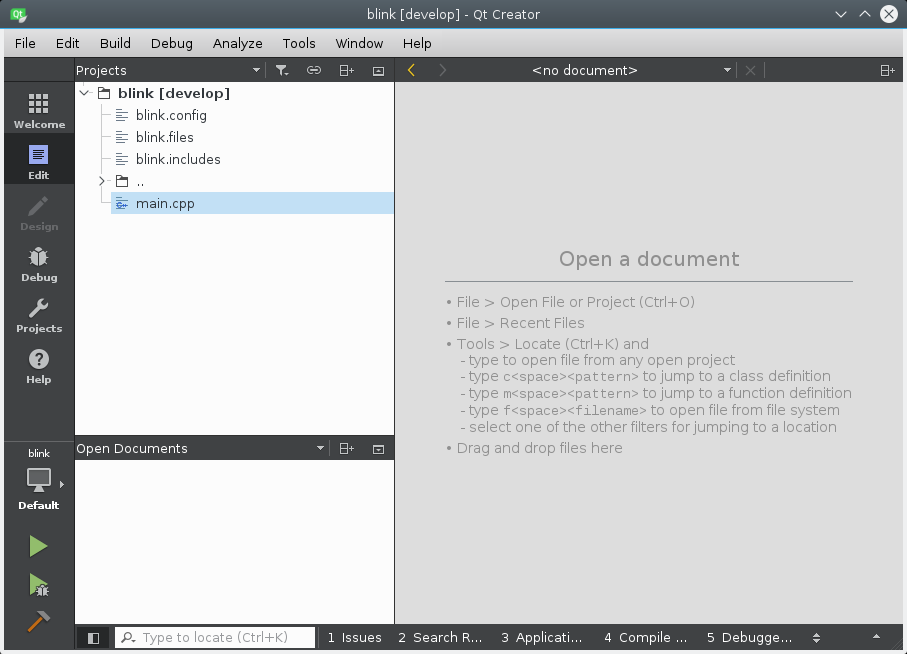Open the Welcome mode
The image size is (907, 654).
[39, 110]
